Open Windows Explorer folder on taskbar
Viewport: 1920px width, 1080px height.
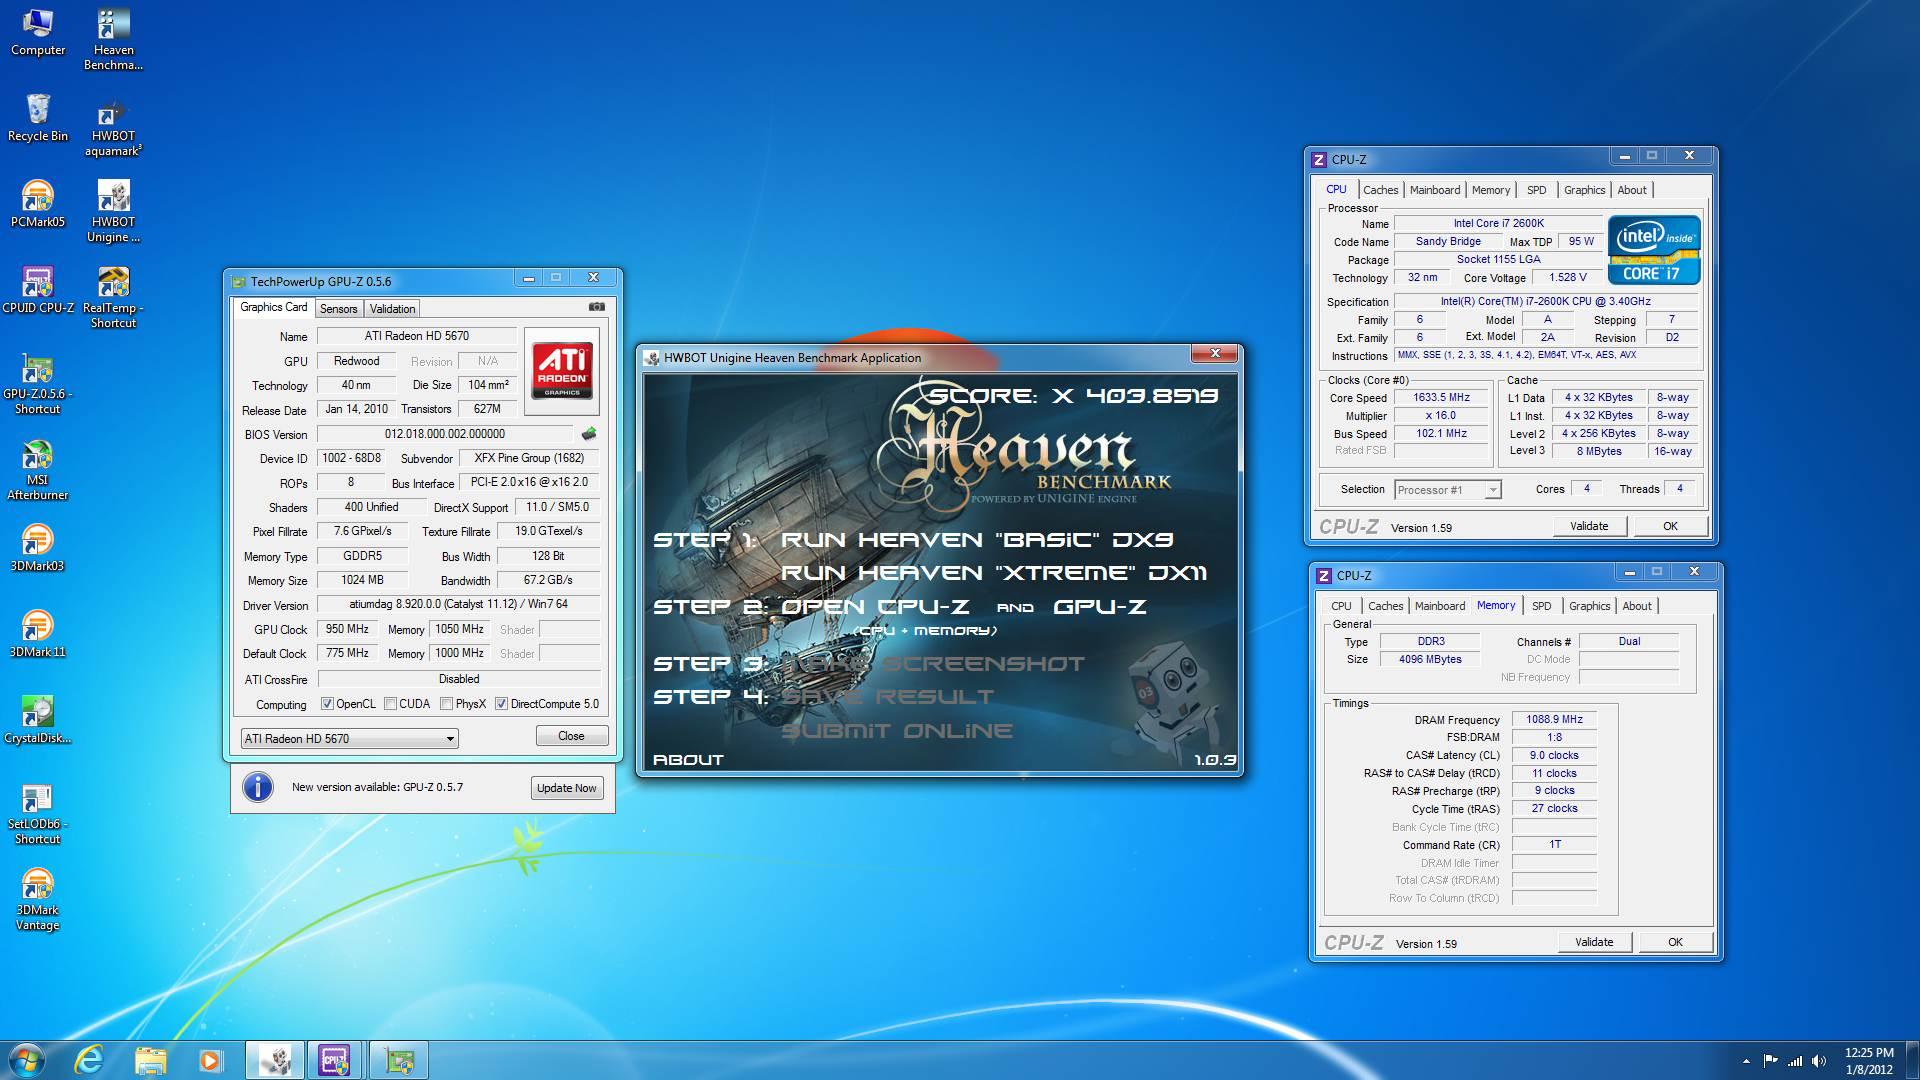[150, 1059]
